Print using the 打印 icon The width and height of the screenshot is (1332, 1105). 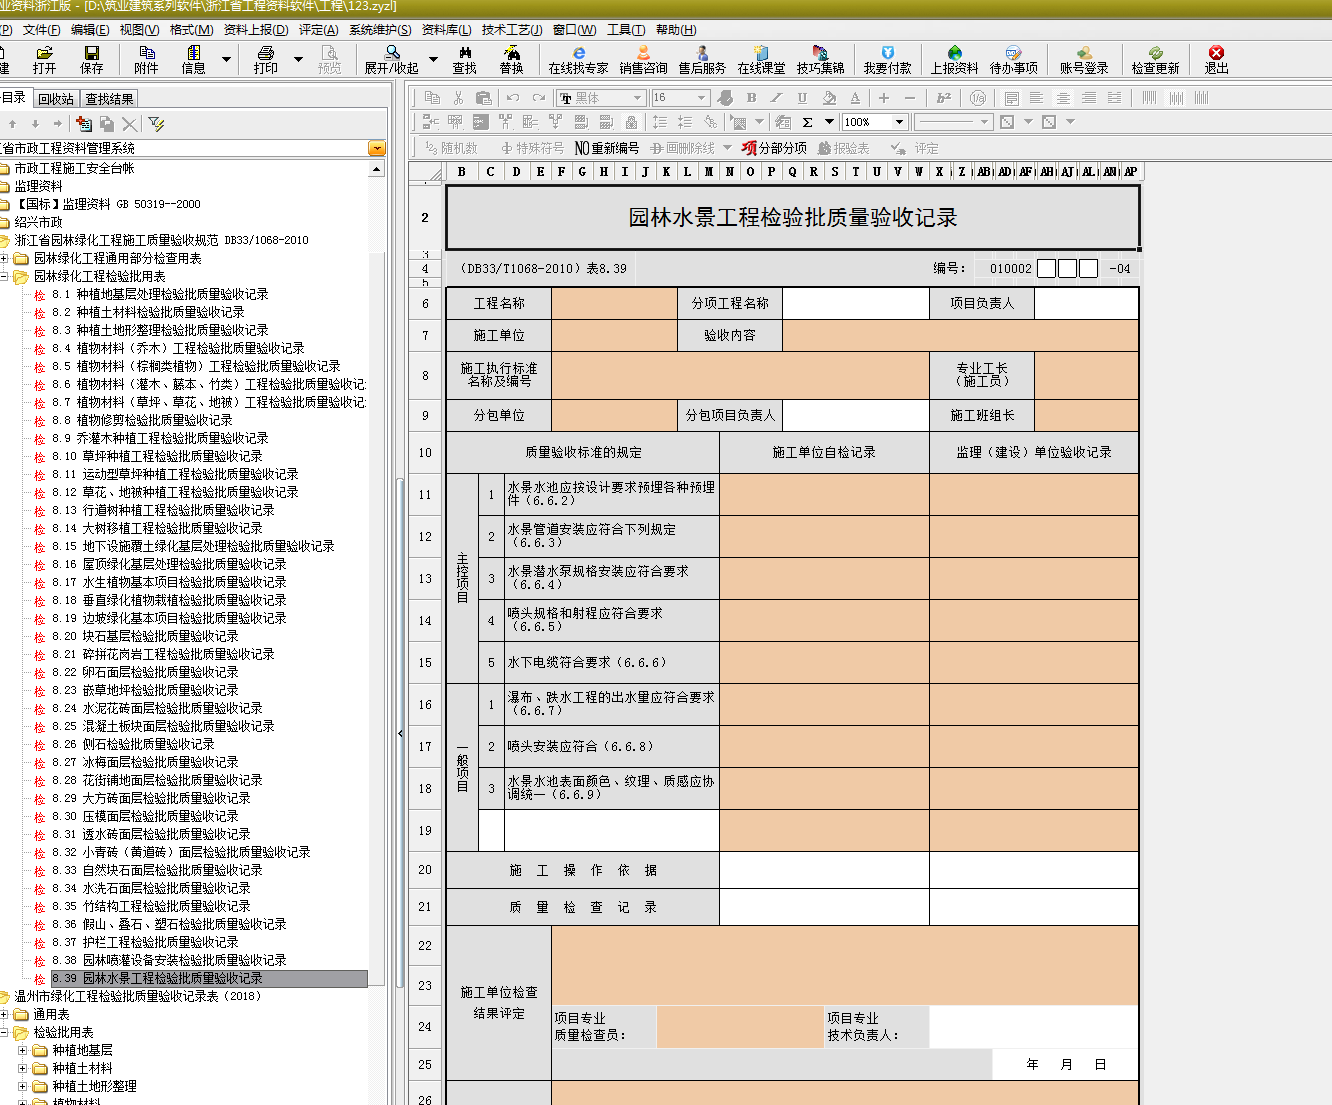[265, 60]
